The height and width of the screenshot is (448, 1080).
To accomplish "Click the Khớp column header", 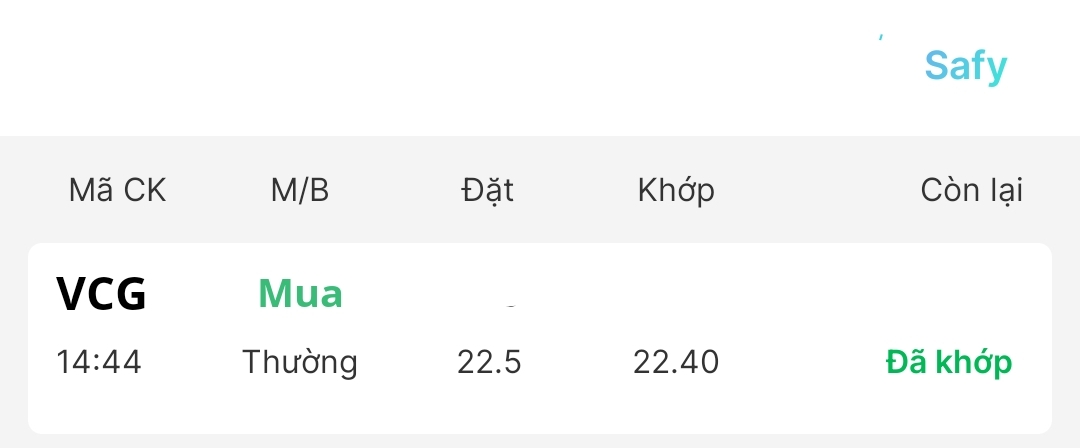I will pos(676,190).
